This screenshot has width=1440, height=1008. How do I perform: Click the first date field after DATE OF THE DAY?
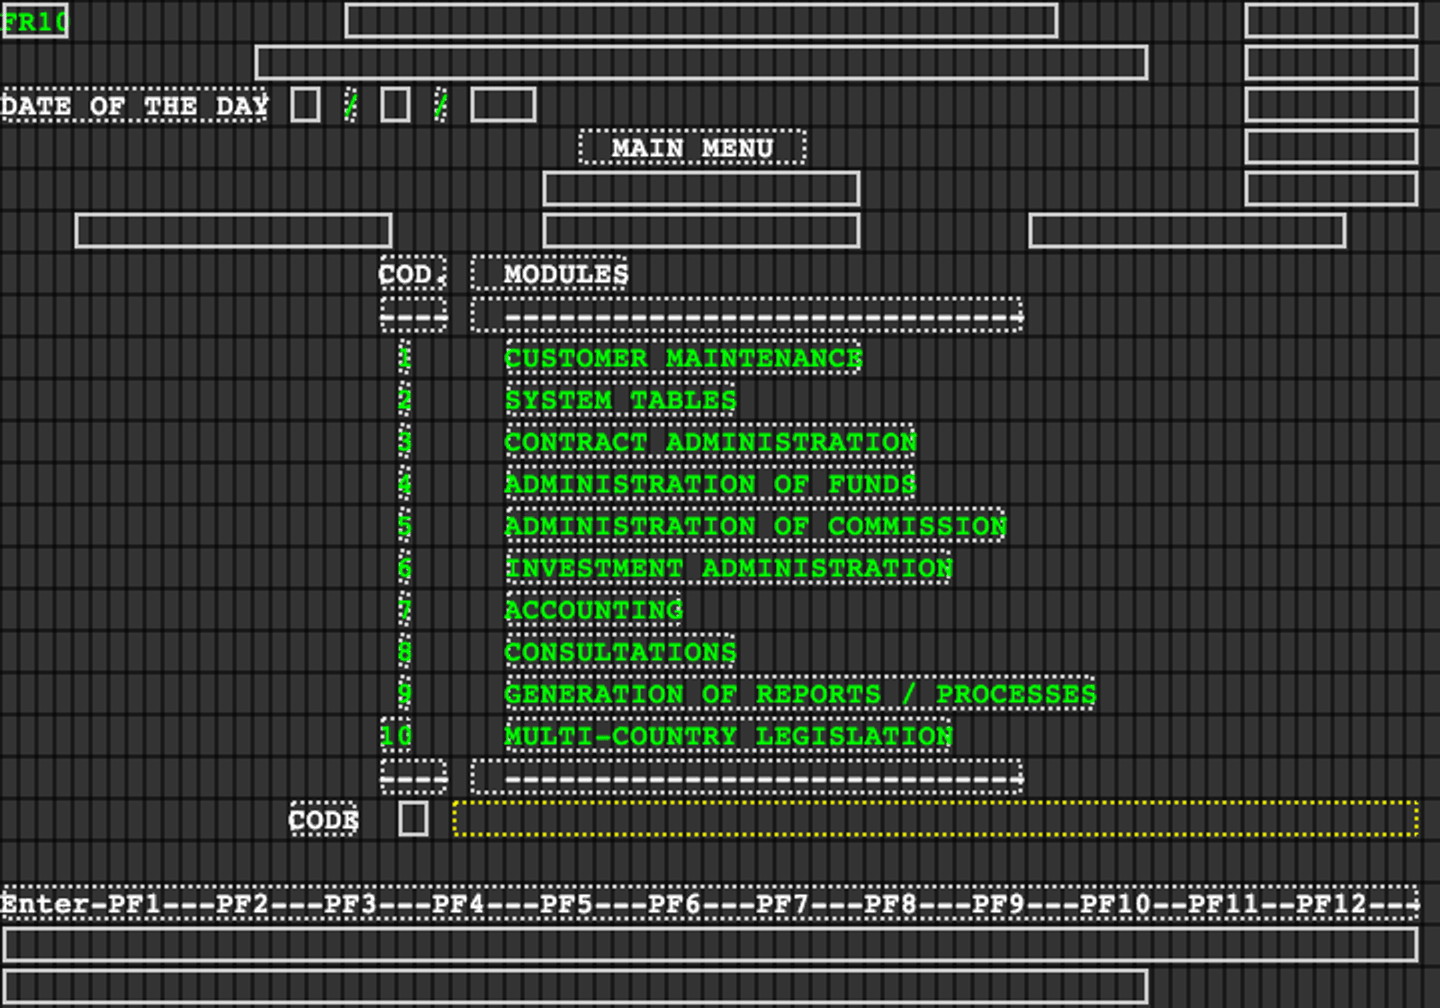pos(305,105)
